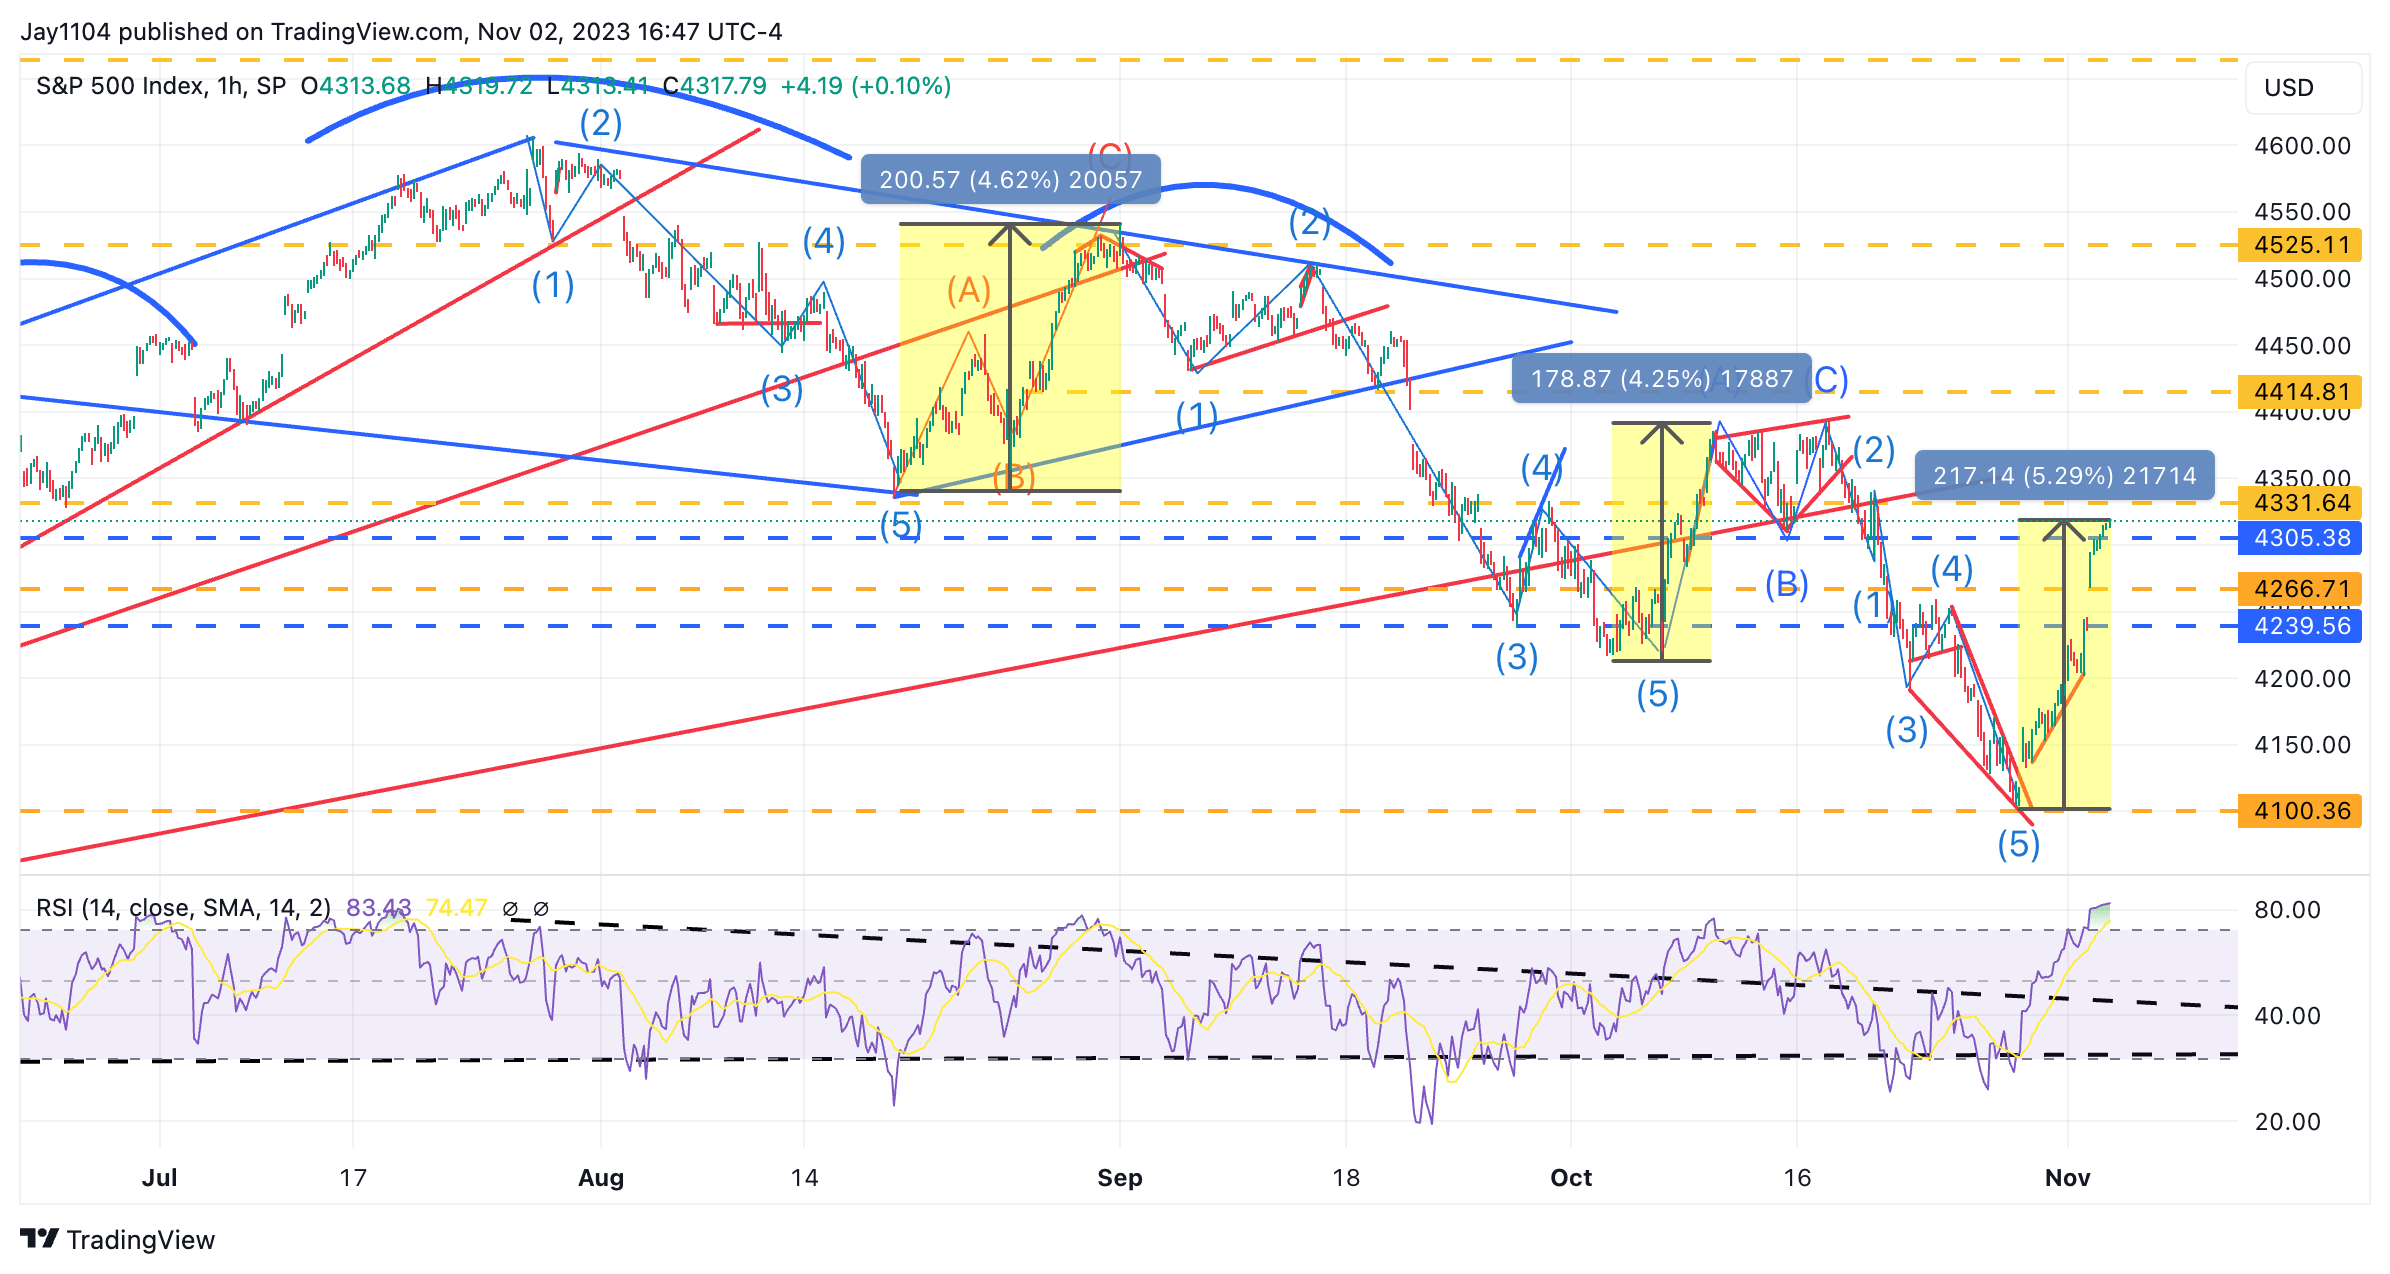
Task: Click the 4100.36 orange price label
Action: (x=2300, y=811)
